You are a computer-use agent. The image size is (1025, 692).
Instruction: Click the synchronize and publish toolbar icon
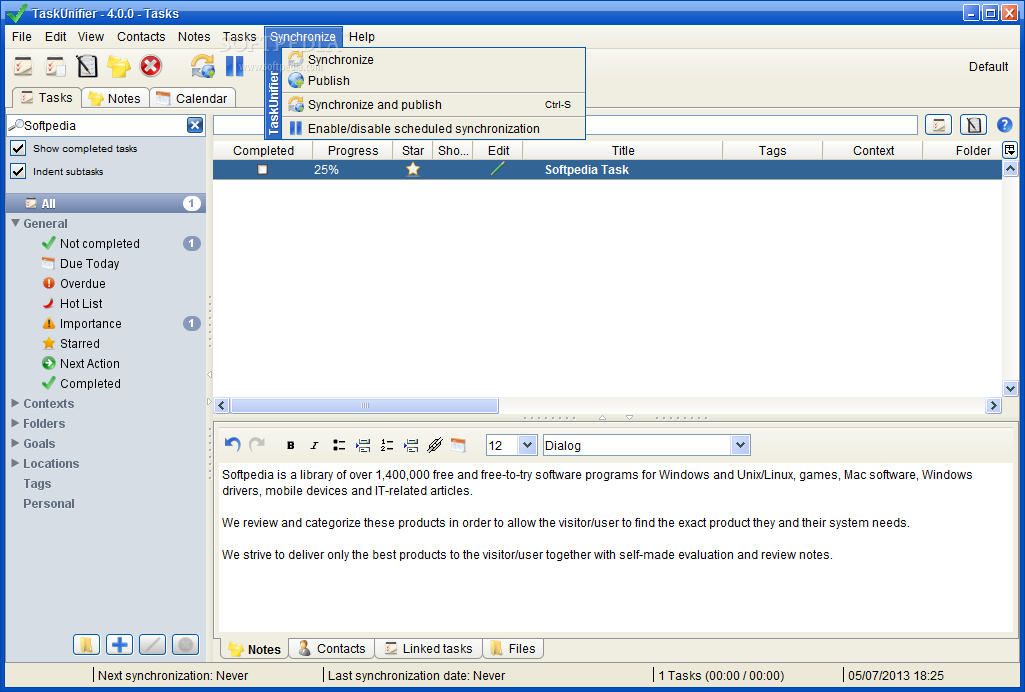[203, 66]
